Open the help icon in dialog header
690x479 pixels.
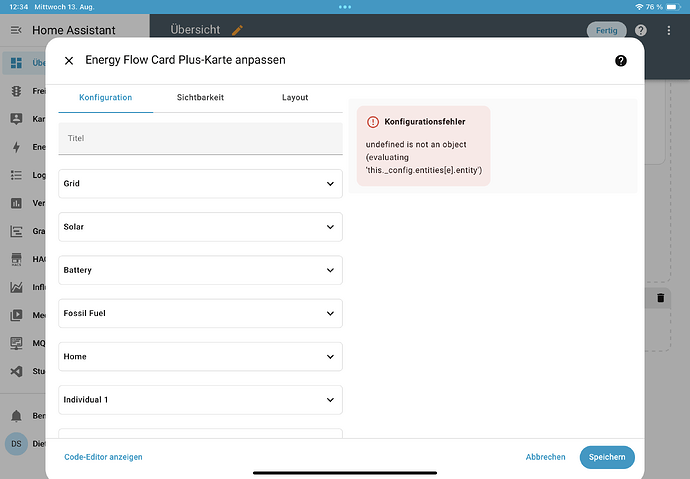[x=620, y=61]
